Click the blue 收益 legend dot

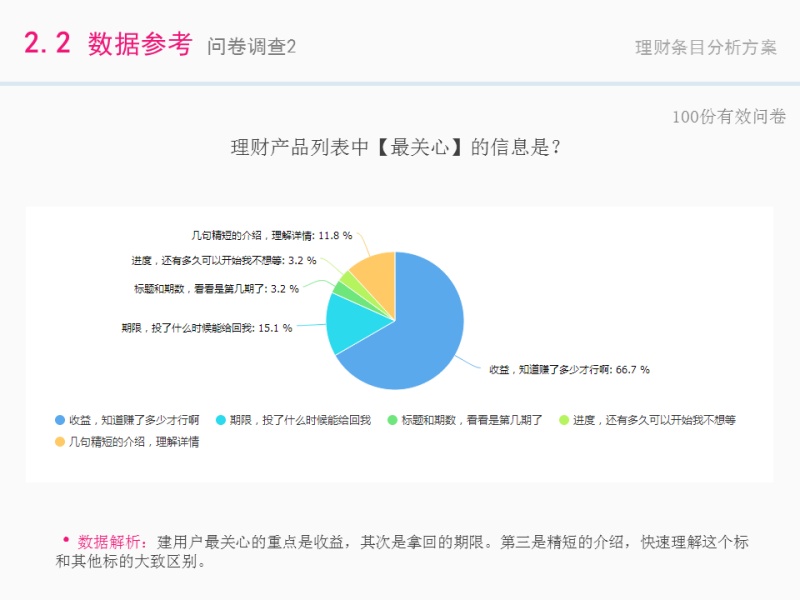pos(60,420)
